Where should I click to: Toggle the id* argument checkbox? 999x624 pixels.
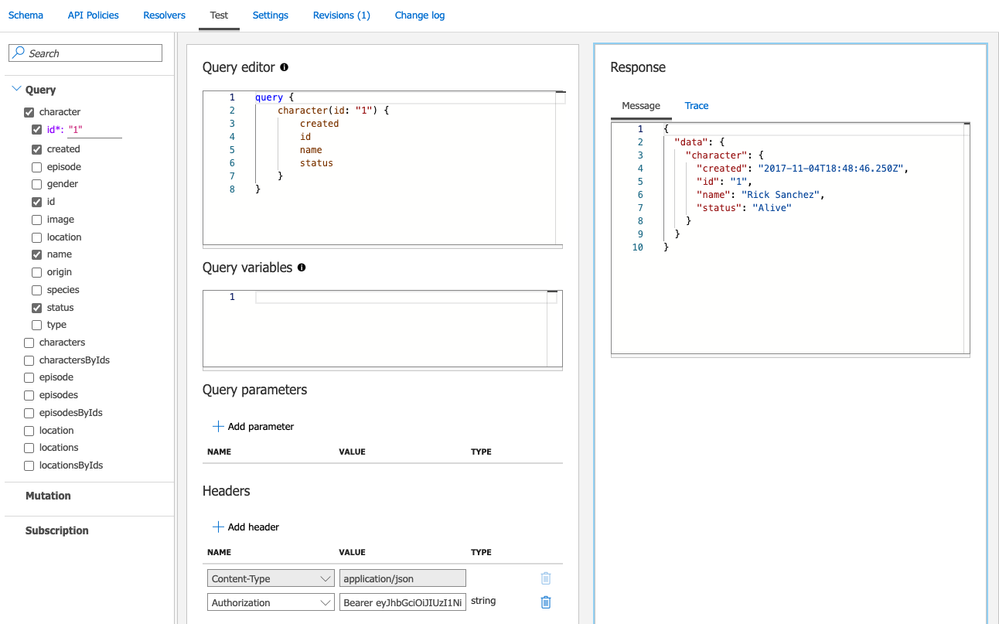click(36, 129)
